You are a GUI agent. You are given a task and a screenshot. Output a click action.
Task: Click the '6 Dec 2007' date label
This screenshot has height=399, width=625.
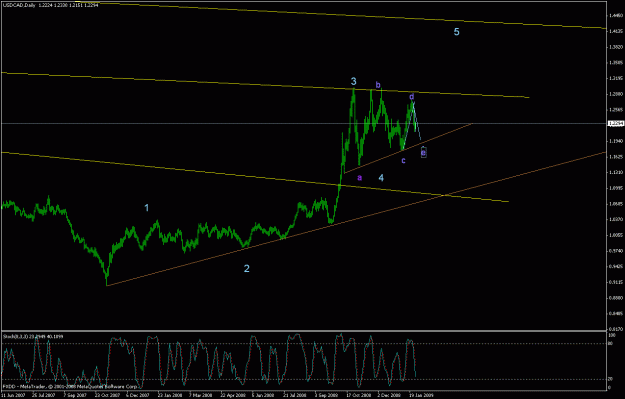coord(138,395)
